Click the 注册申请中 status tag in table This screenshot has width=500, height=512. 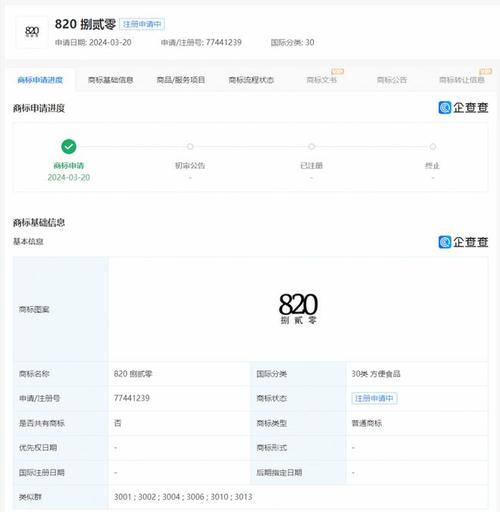[x=374, y=398]
